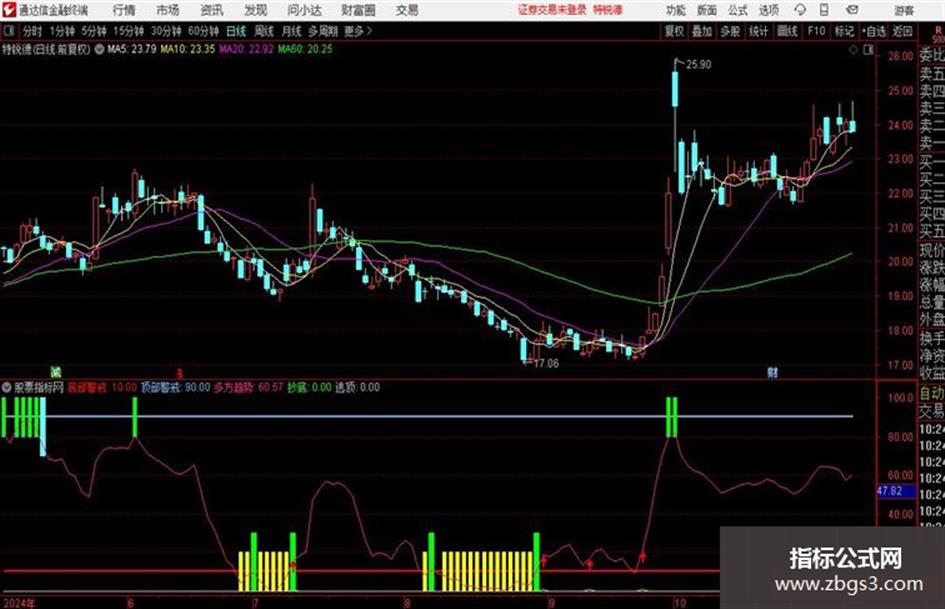Open the F10 company info

[816, 31]
